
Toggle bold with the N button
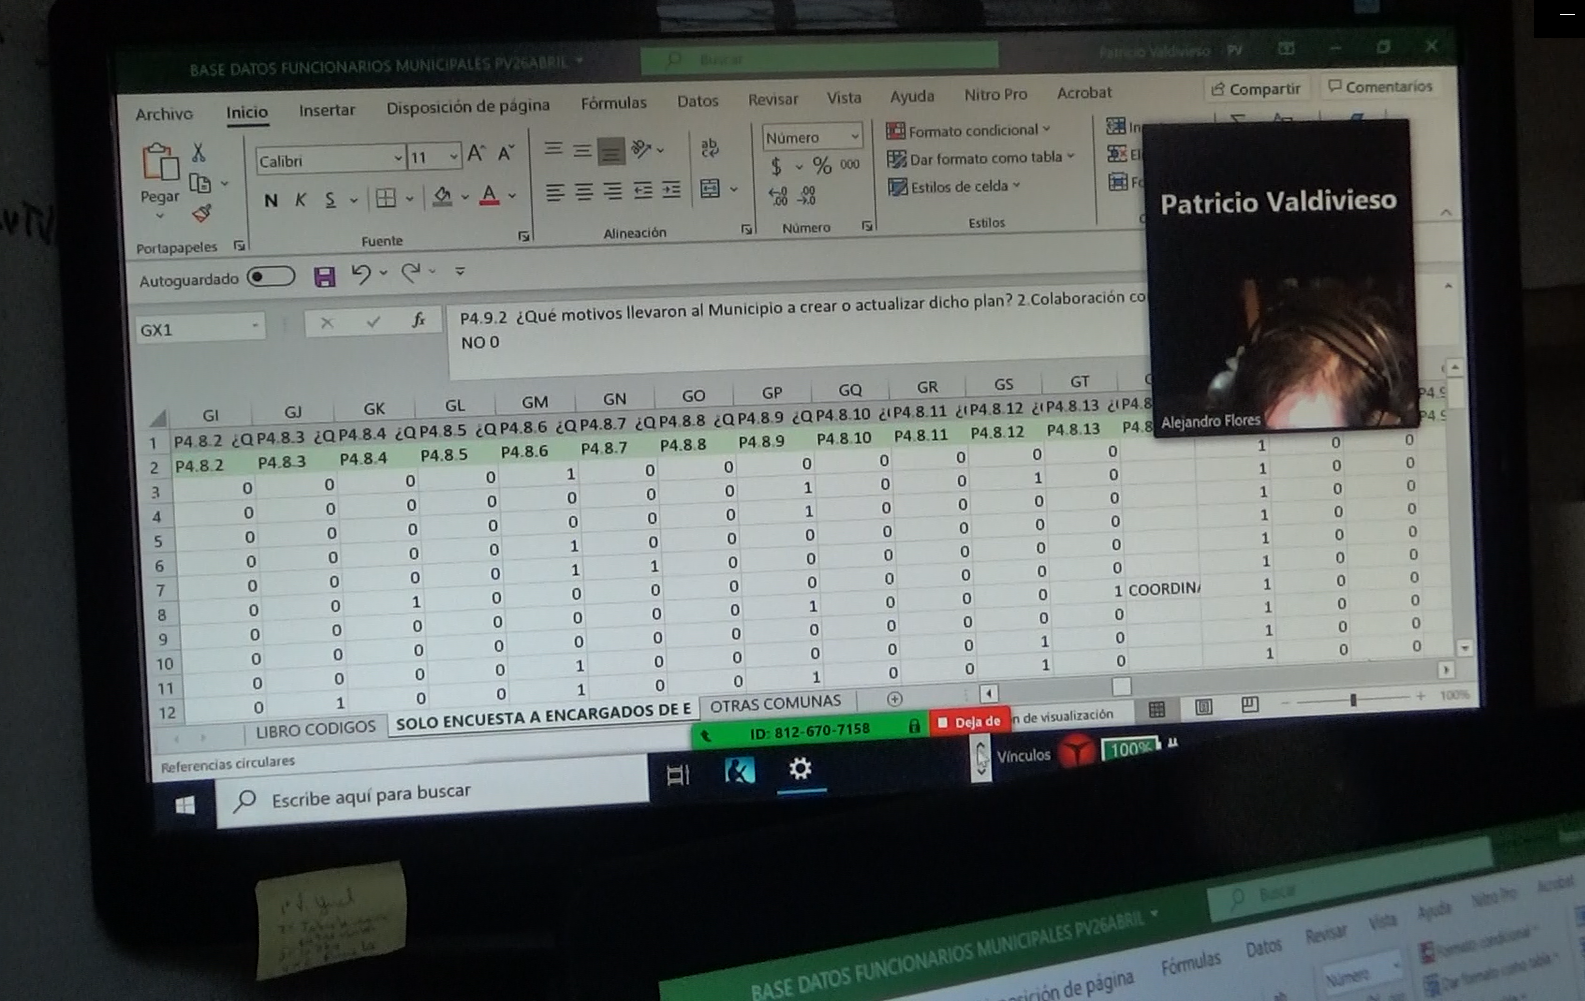click(270, 200)
